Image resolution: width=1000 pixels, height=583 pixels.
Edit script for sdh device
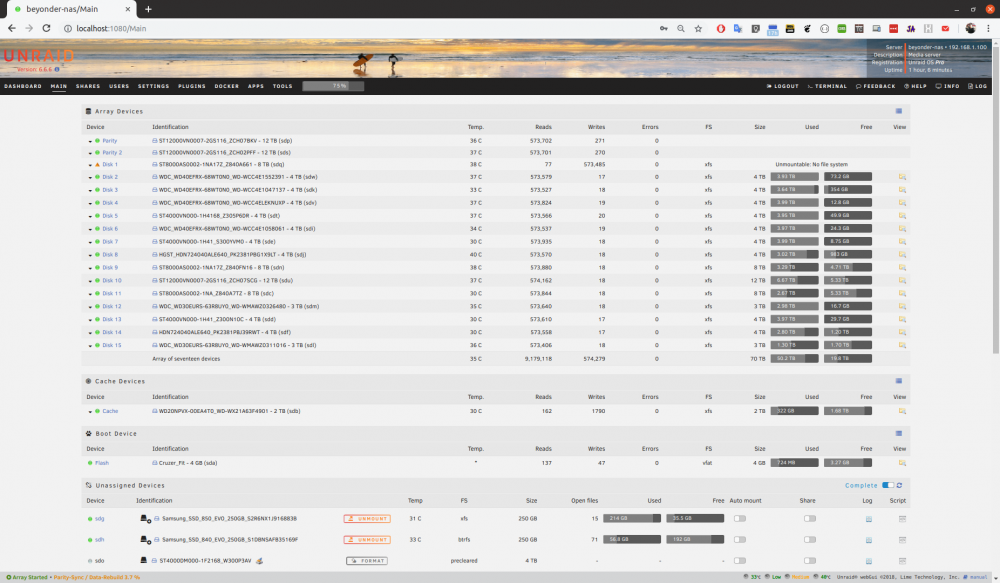click(902, 540)
